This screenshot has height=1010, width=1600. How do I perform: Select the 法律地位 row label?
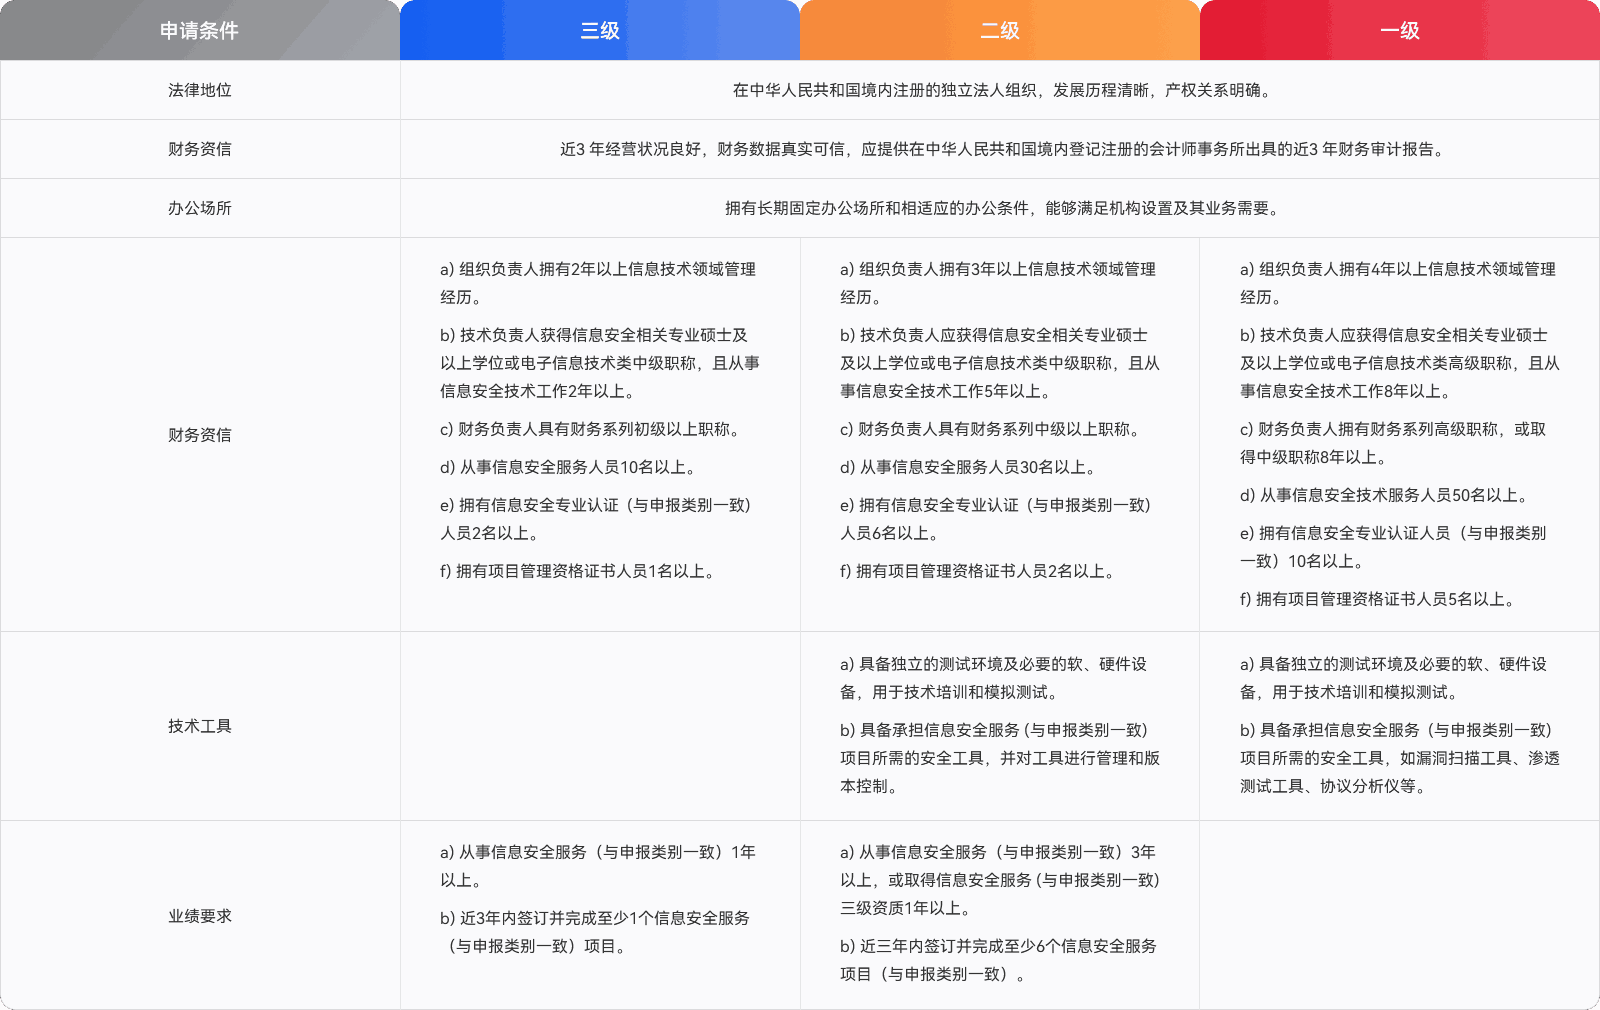(199, 89)
